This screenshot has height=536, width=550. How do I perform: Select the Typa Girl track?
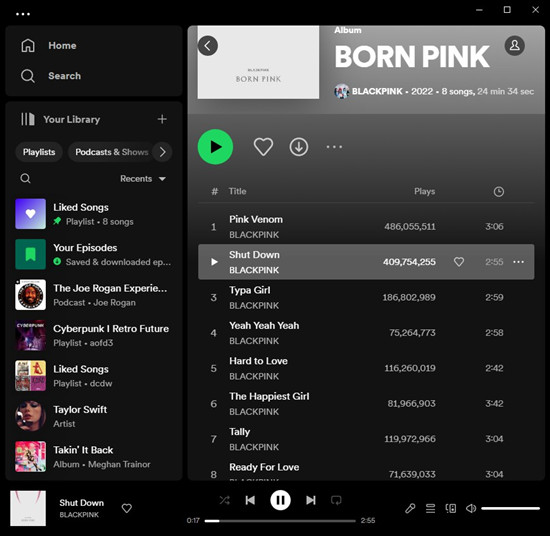366,297
